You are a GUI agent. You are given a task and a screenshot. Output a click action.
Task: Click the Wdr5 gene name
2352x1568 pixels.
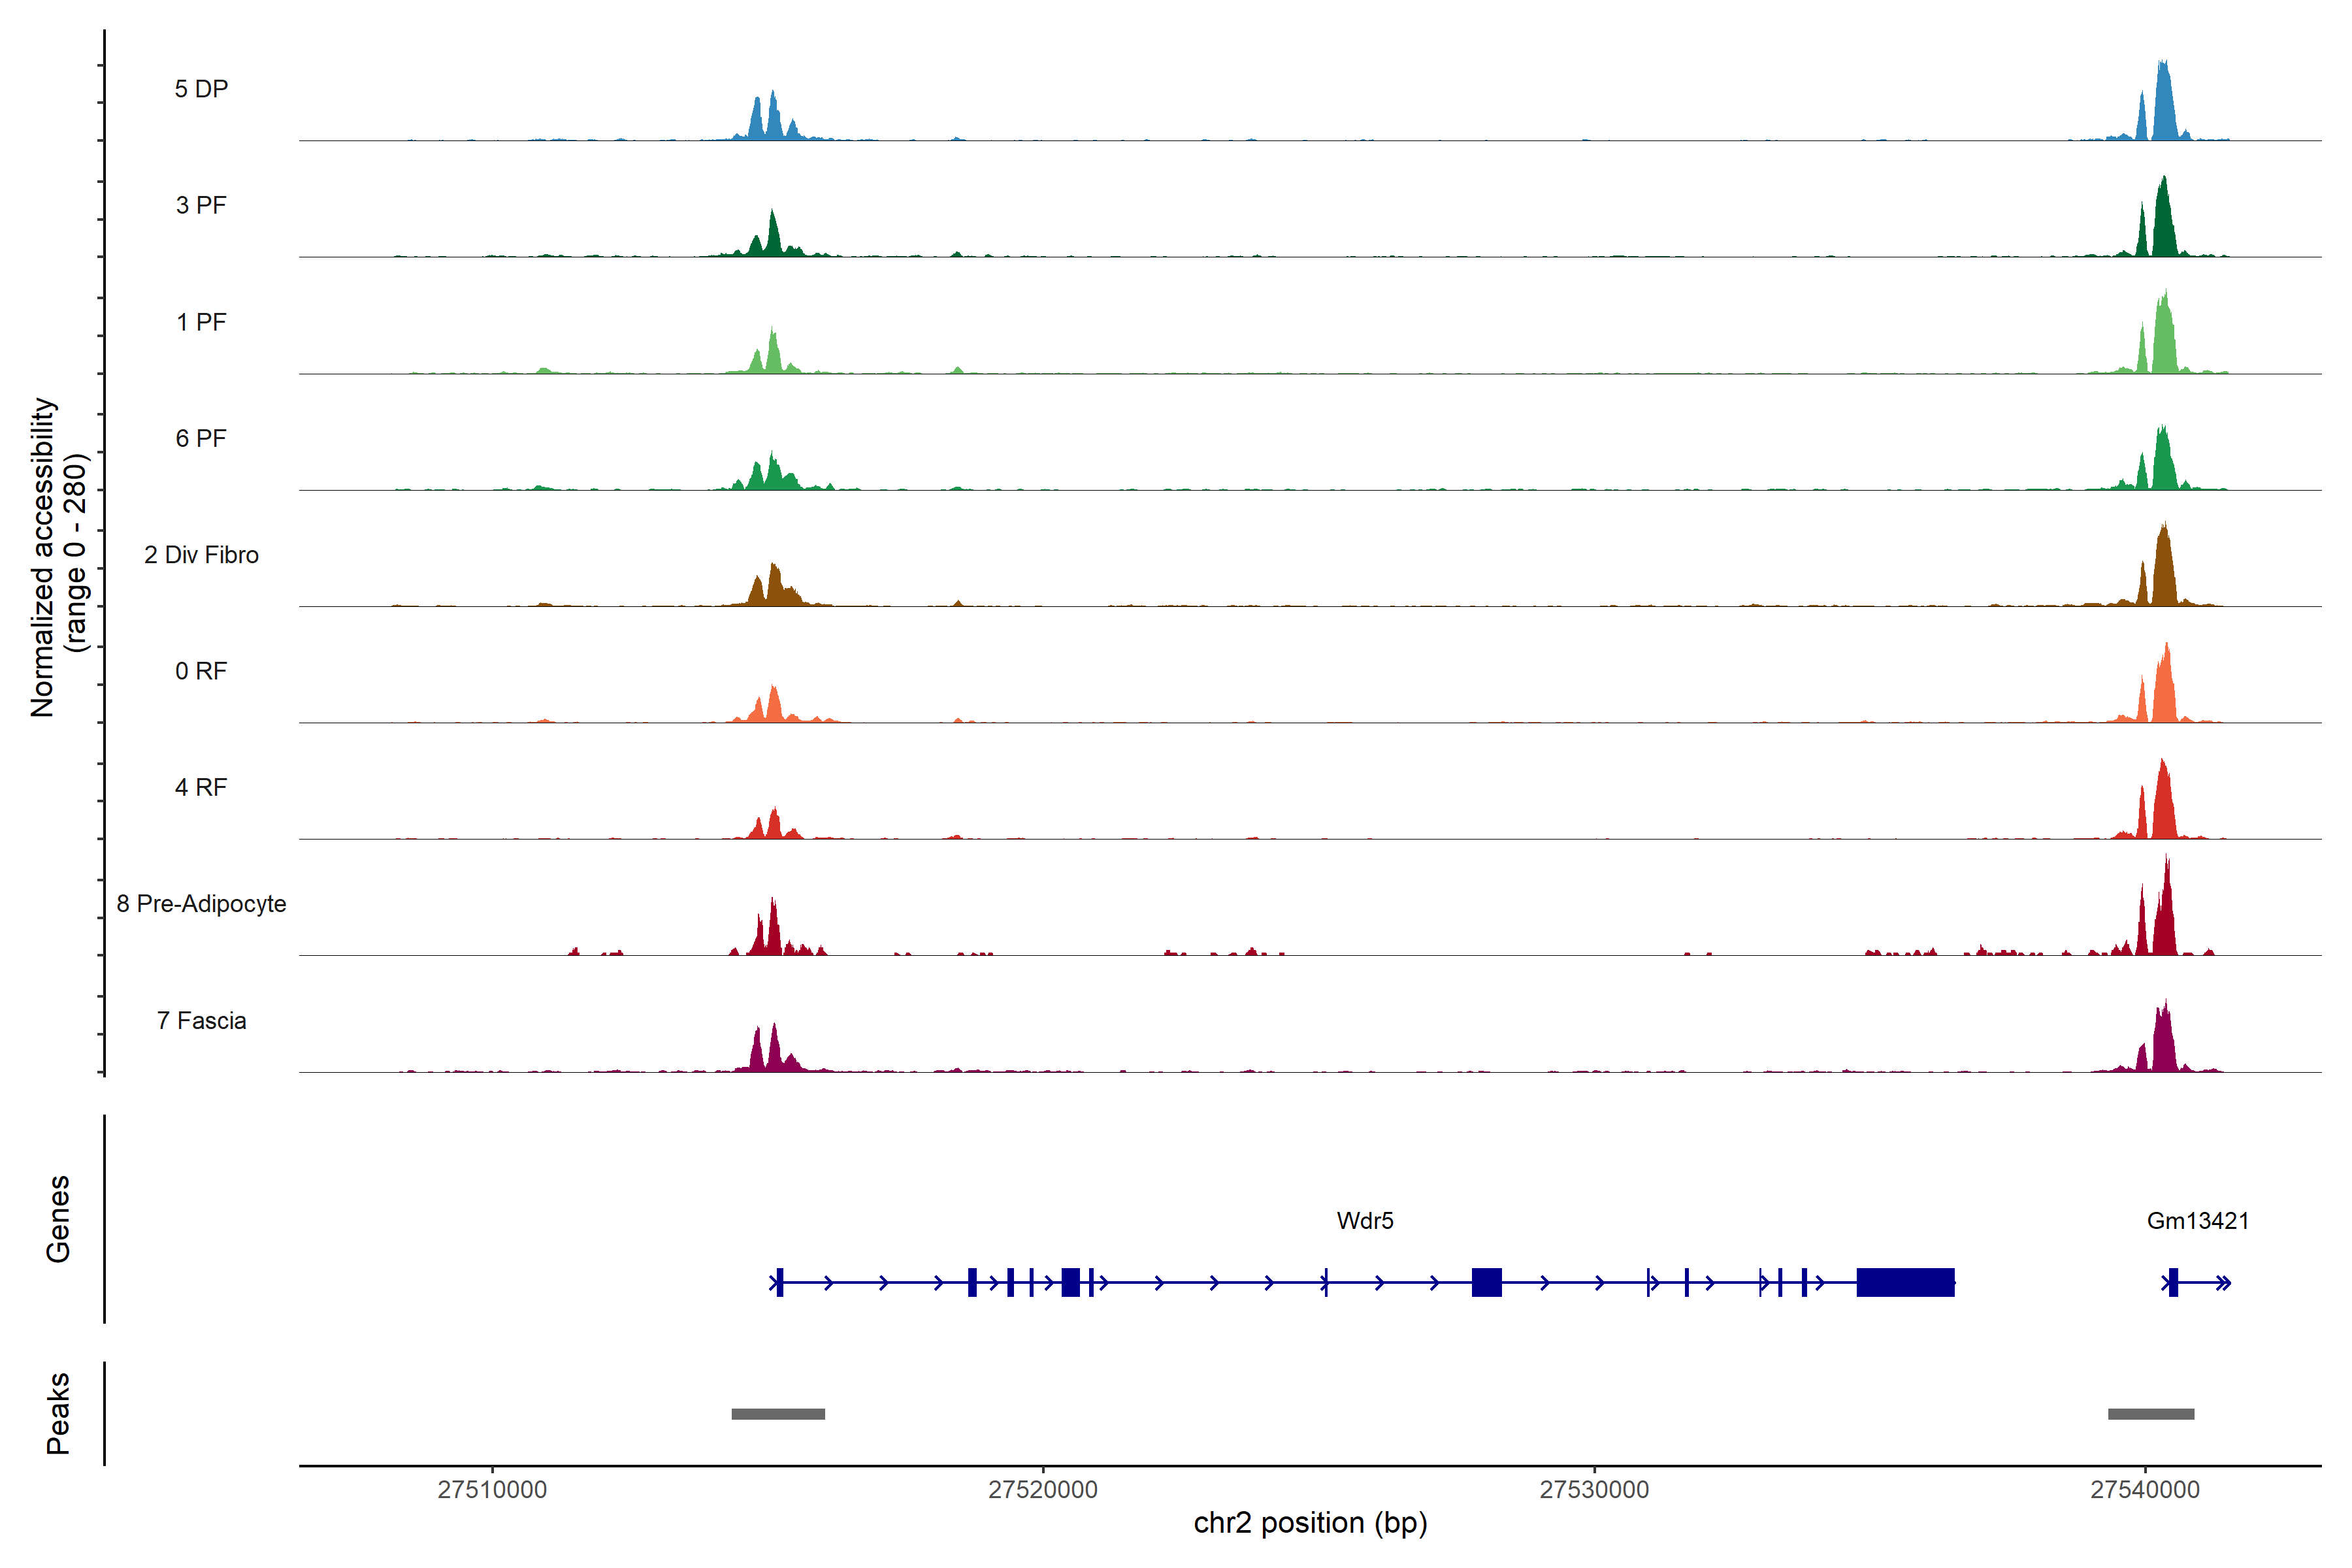(1365, 1221)
